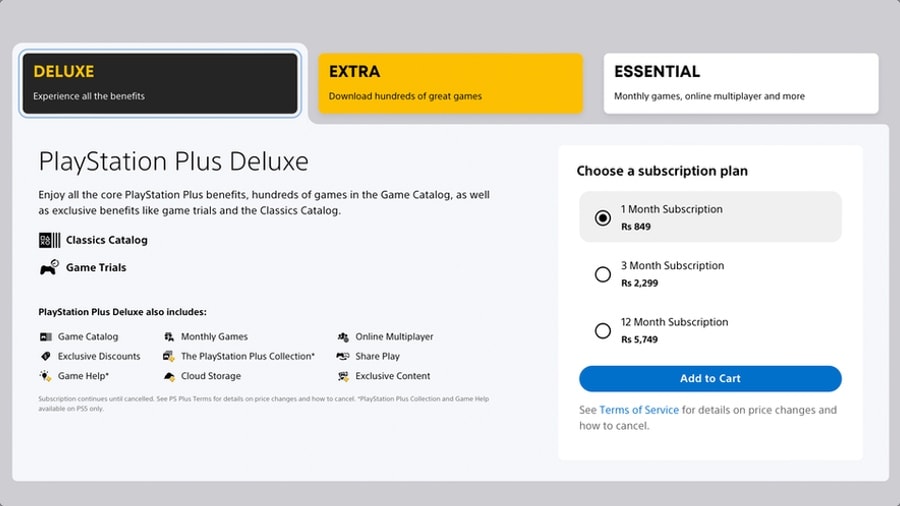Click the Cloud Storage icon
This screenshot has width=900, height=506.
(x=168, y=376)
